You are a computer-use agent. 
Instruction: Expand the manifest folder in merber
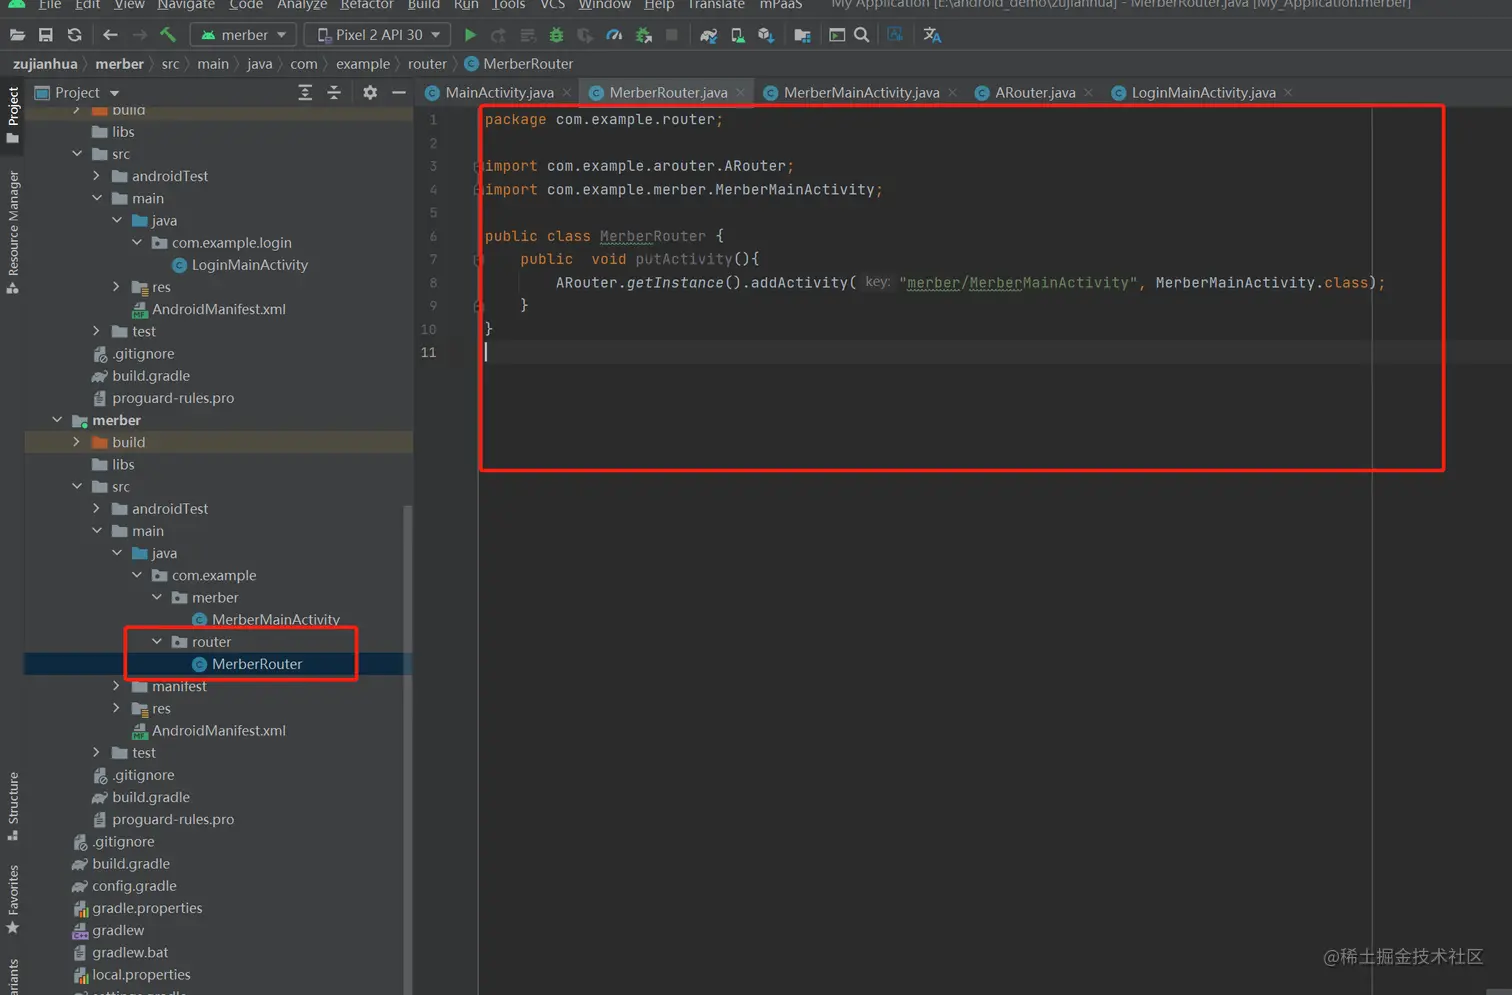coord(117,686)
